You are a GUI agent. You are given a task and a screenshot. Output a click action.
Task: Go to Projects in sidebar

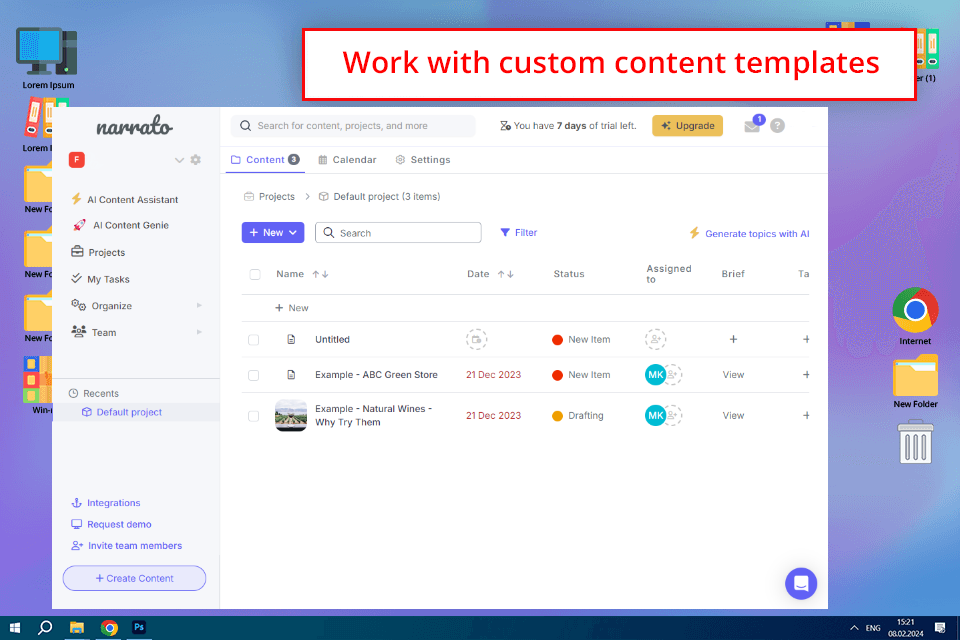[x=98, y=252]
